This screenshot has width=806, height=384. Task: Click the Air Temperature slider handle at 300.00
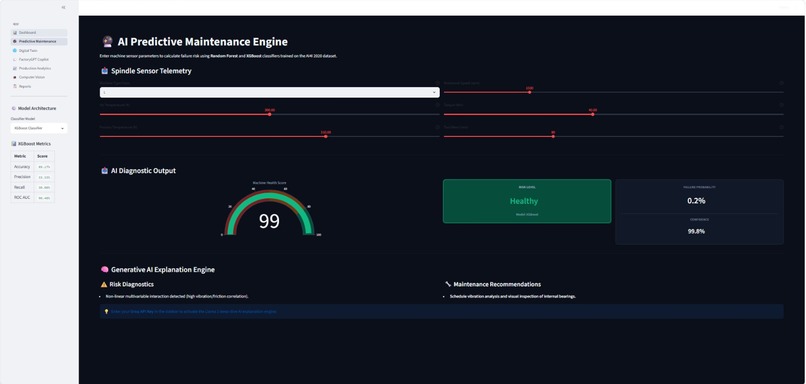click(x=269, y=114)
